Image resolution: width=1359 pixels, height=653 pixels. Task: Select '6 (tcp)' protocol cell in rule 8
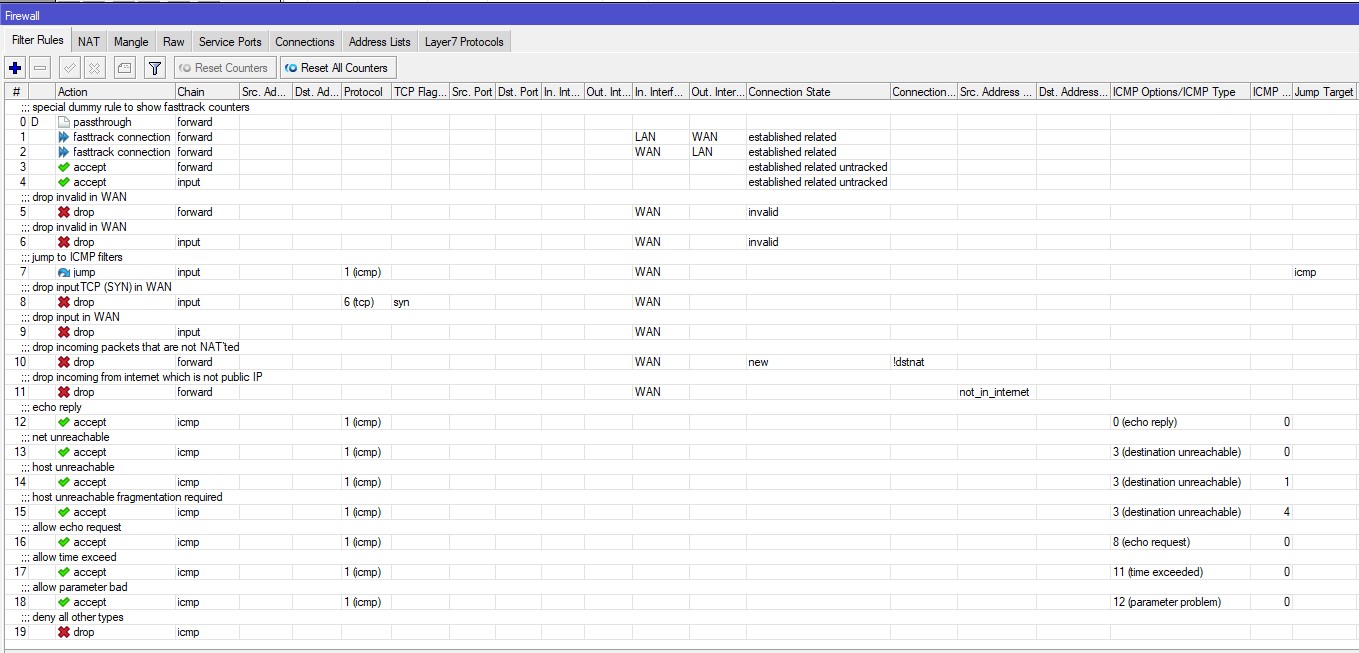366,302
